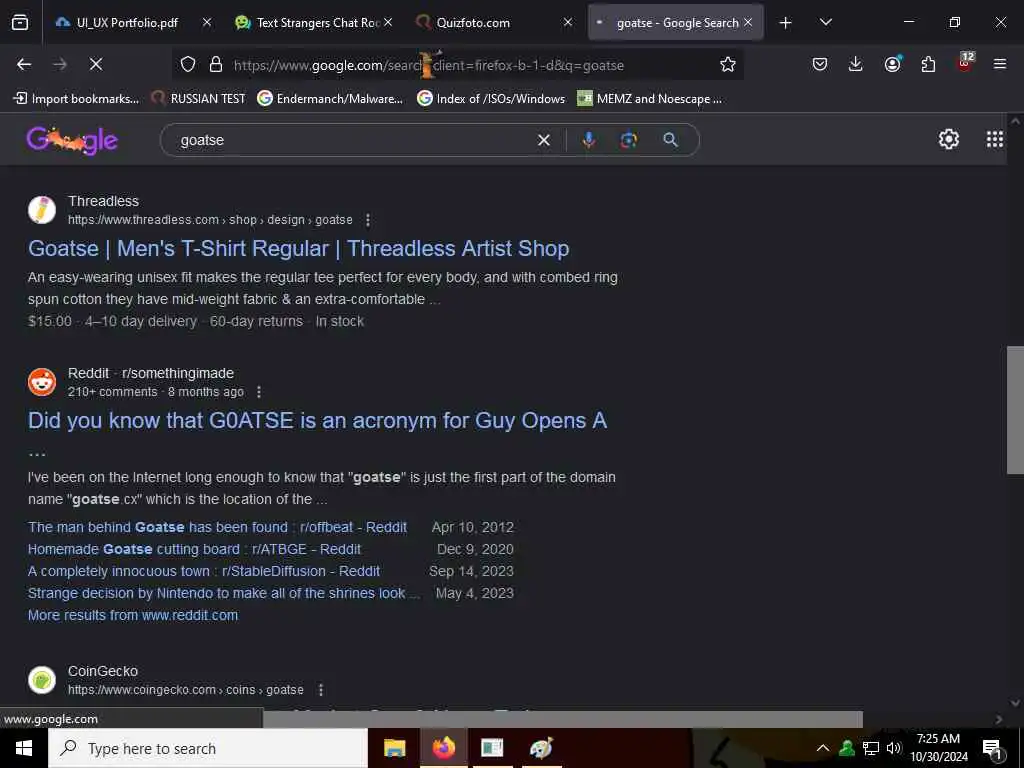
Task: Open RUSSIAN TEST bookmark
Action: click(x=198, y=99)
